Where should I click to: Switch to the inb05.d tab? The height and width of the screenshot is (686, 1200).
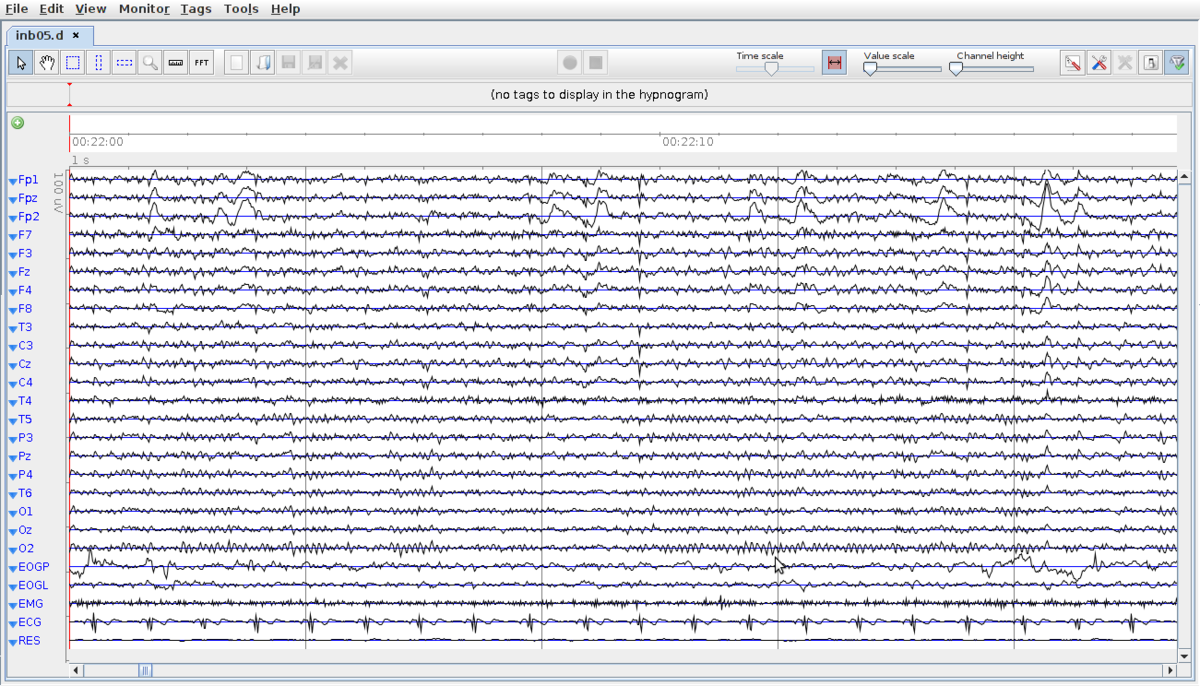coord(40,33)
